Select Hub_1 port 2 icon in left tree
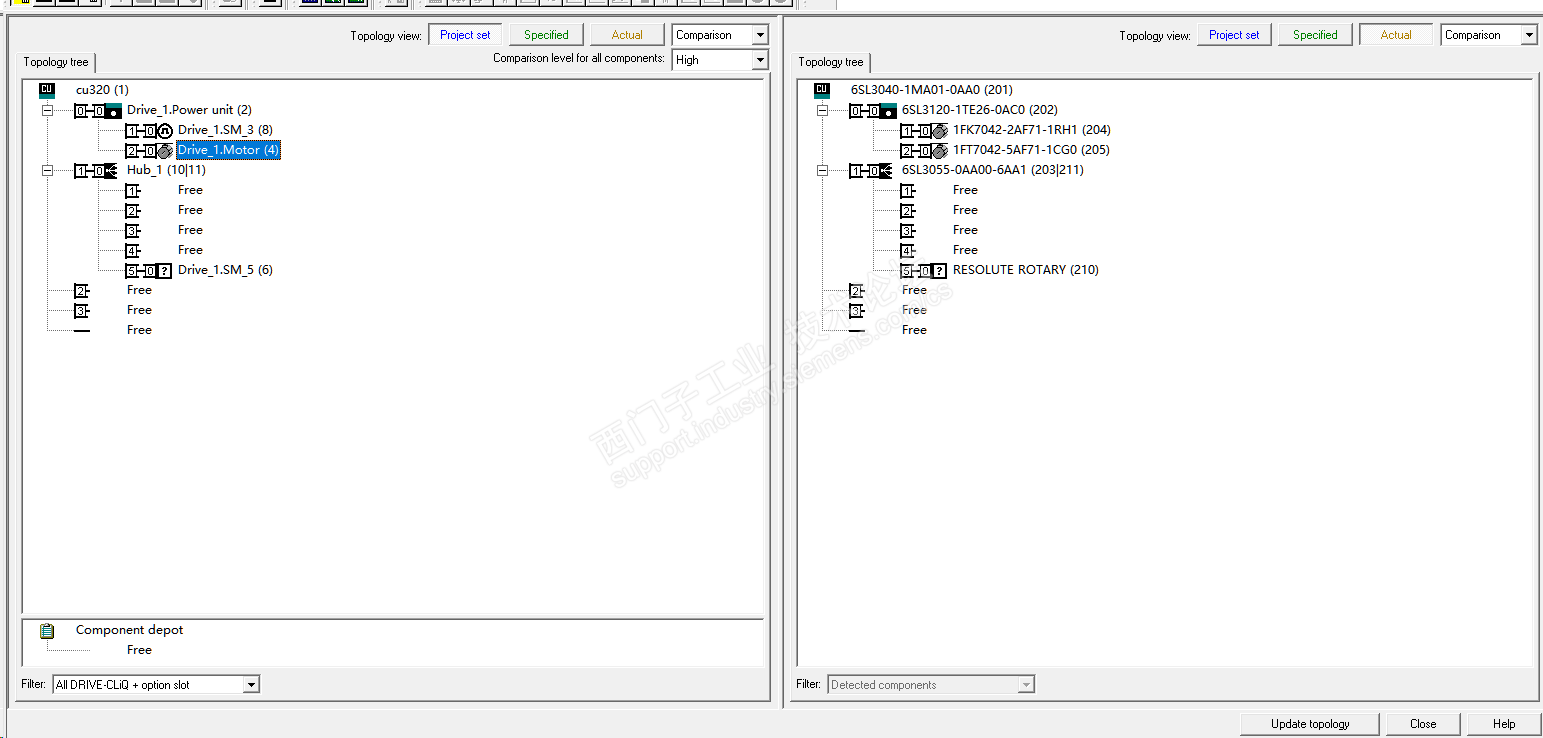 [132, 210]
